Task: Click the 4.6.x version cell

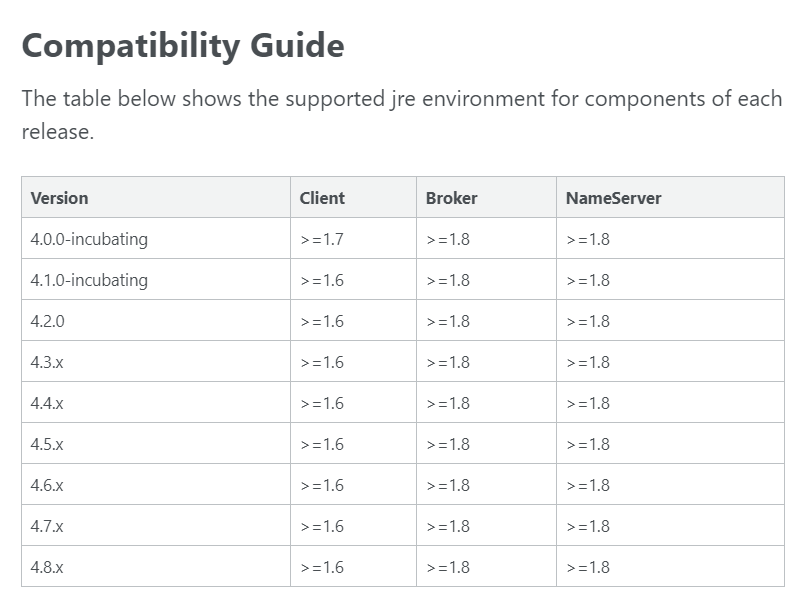Action: click(47, 485)
